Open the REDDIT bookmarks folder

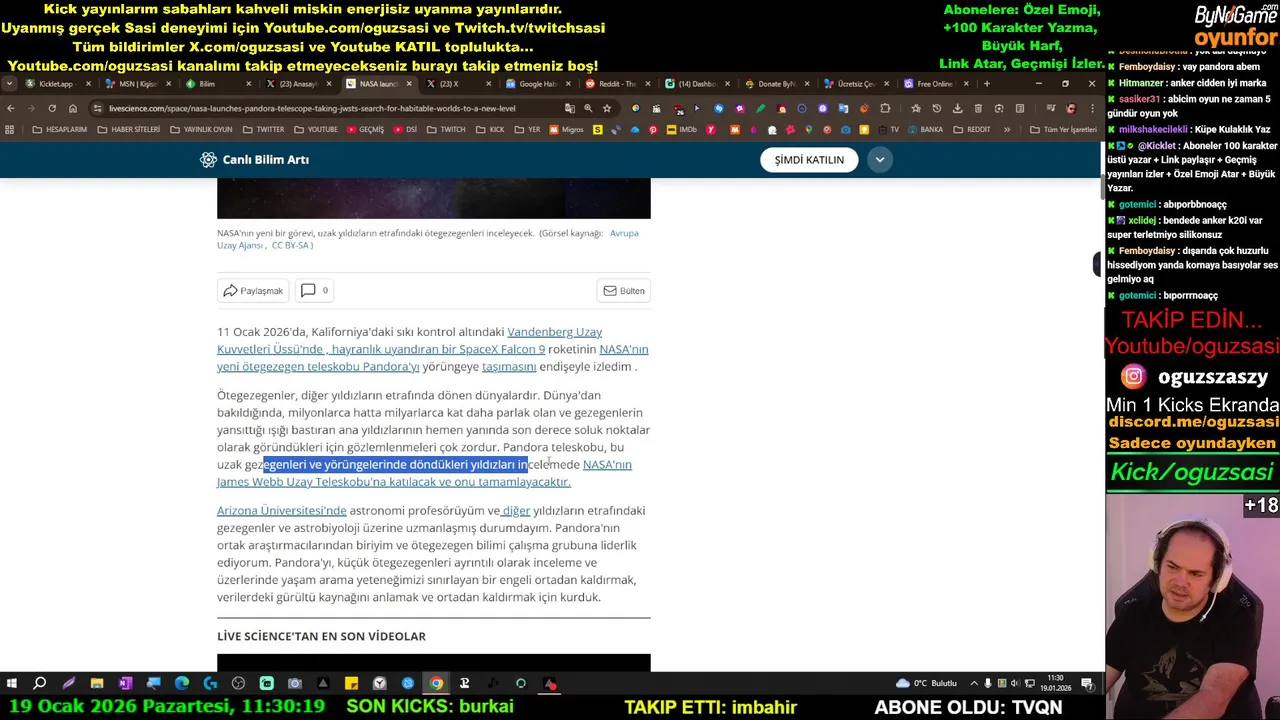[x=972, y=130]
